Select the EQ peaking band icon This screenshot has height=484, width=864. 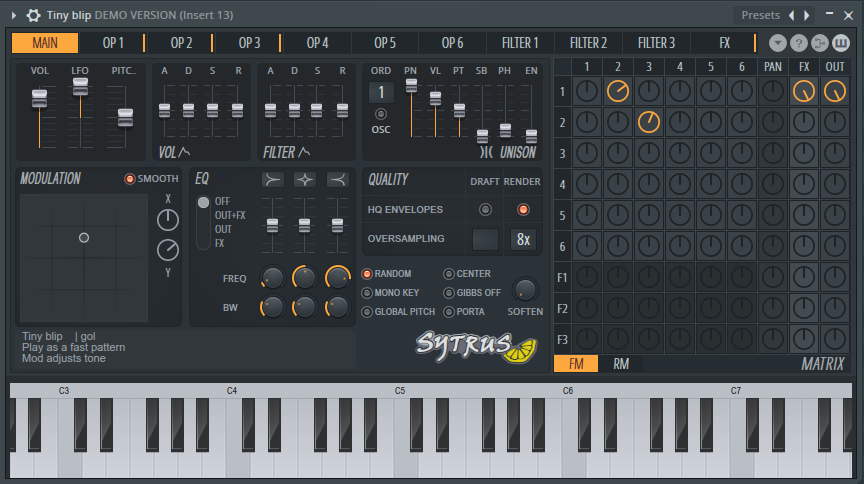(x=305, y=179)
